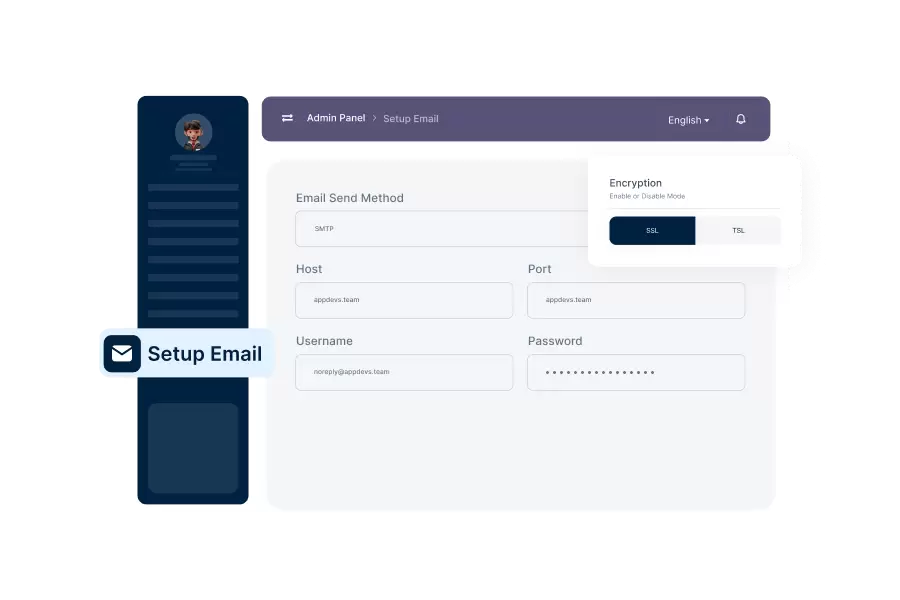Click the envelope icon beside Setup Email
The height and width of the screenshot is (600, 900).
(x=122, y=354)
